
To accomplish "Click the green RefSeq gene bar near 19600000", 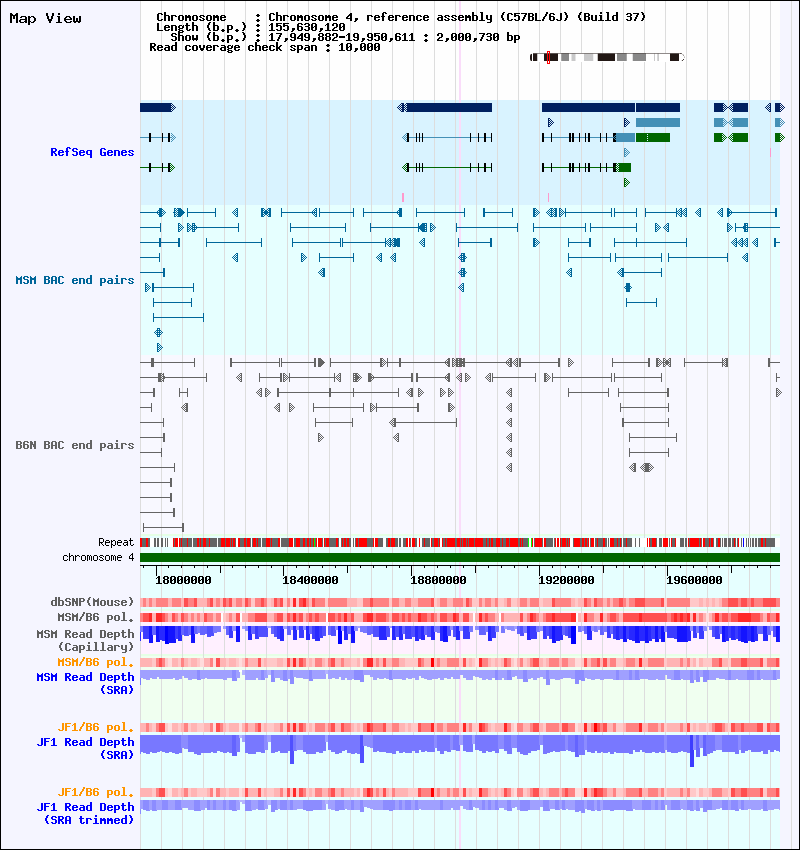I will click(x=653, y=138).
